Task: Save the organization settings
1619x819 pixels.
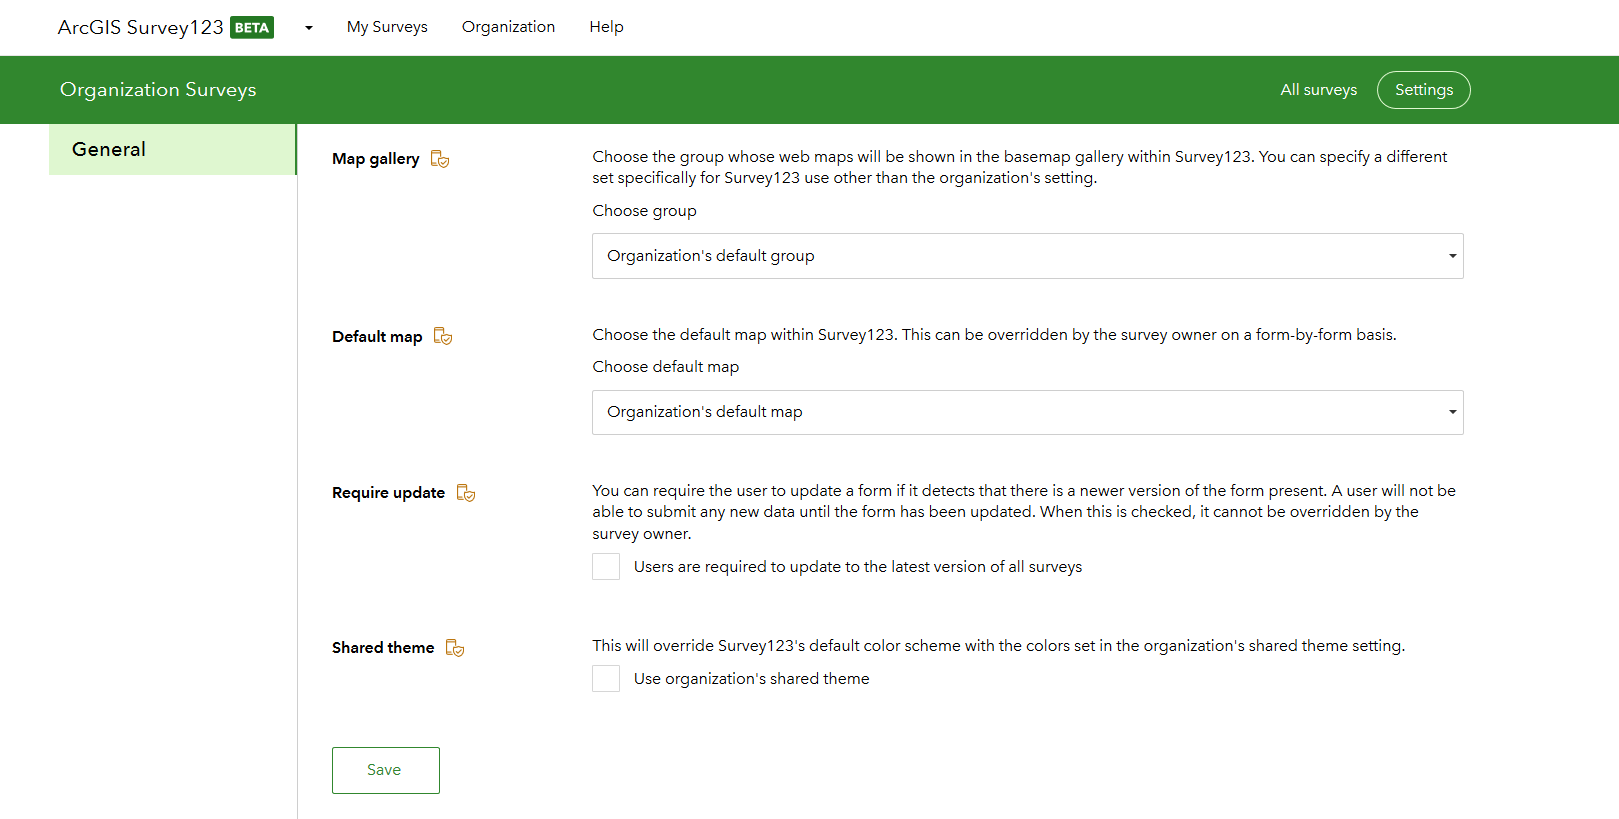Action: 386,770
